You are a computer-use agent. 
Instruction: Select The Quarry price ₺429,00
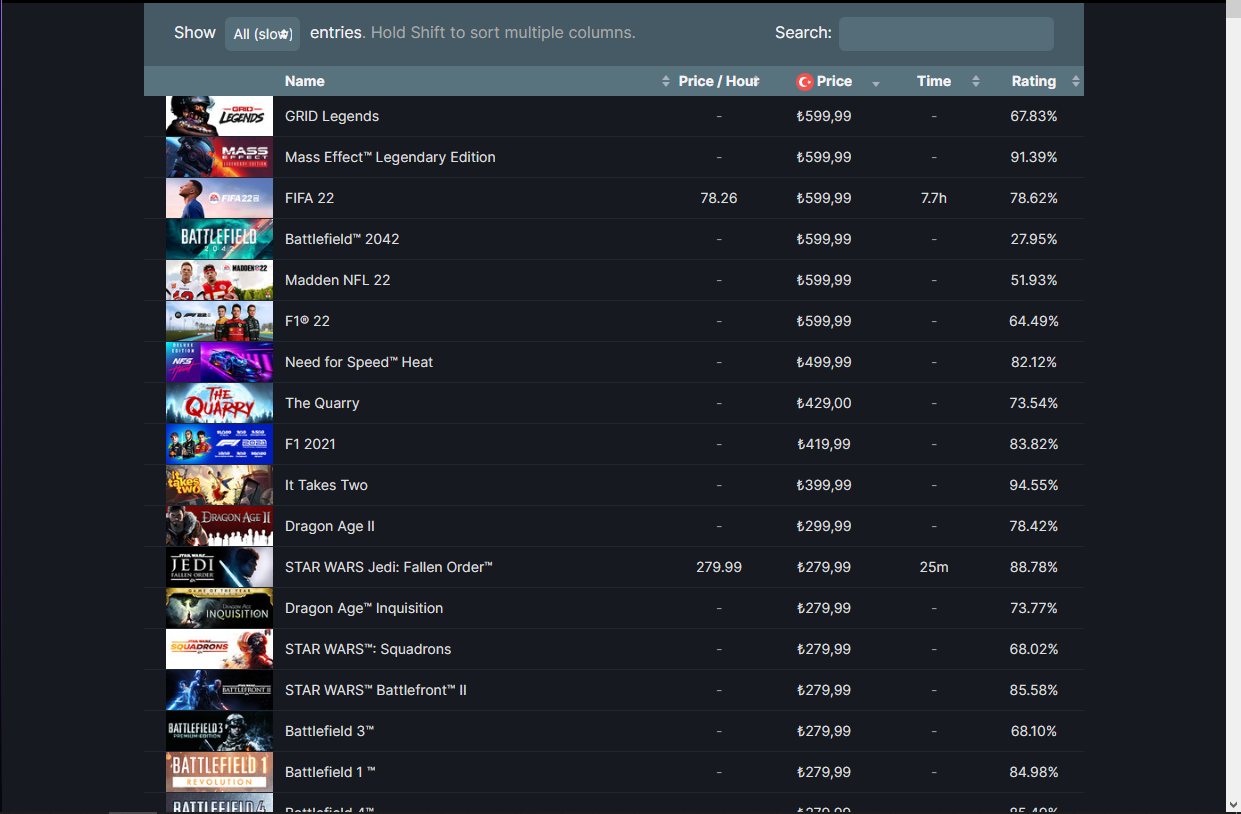[824, 403]
